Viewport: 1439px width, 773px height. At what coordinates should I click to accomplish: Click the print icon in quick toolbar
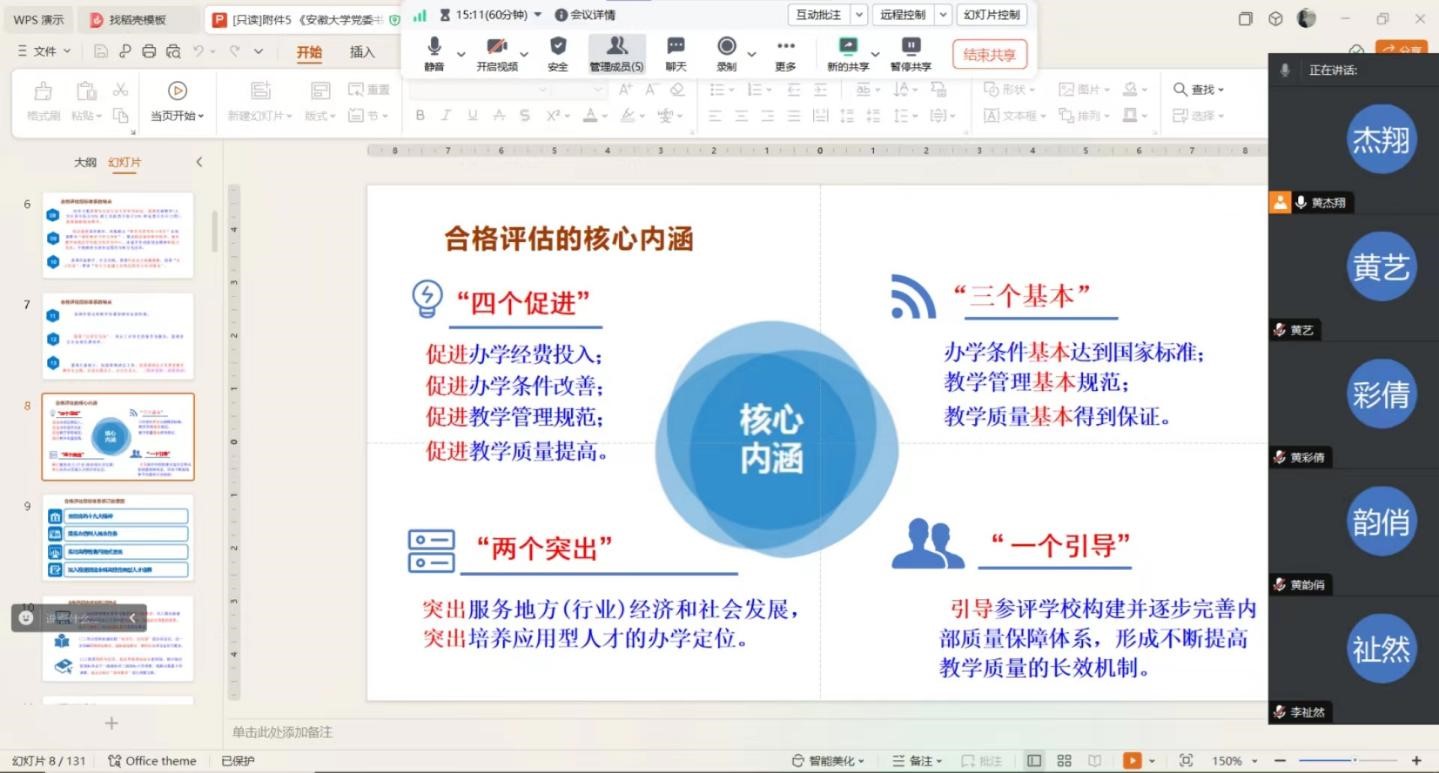[x=149, y=52]
